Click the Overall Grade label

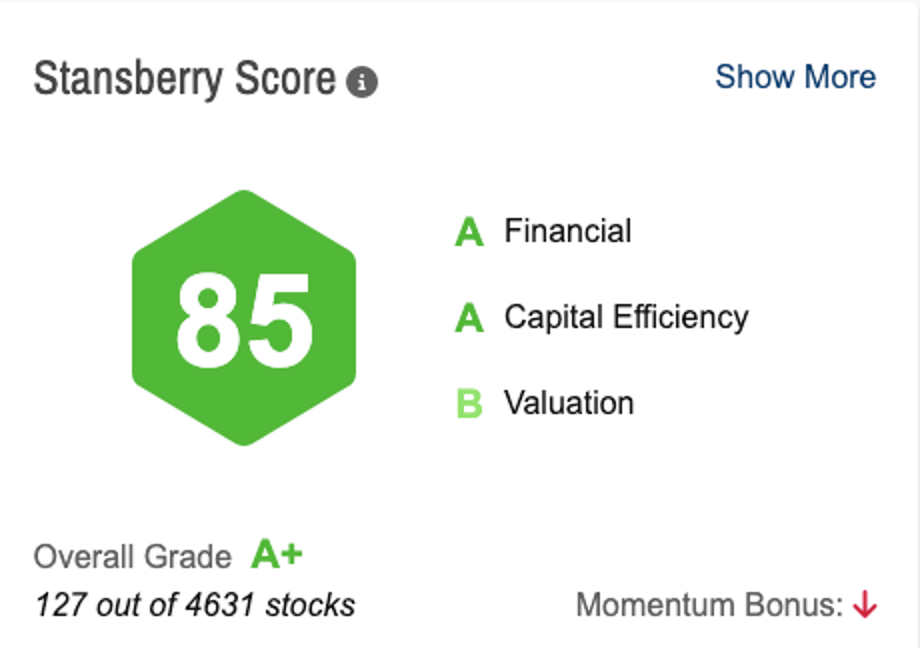tap(132, 557)
